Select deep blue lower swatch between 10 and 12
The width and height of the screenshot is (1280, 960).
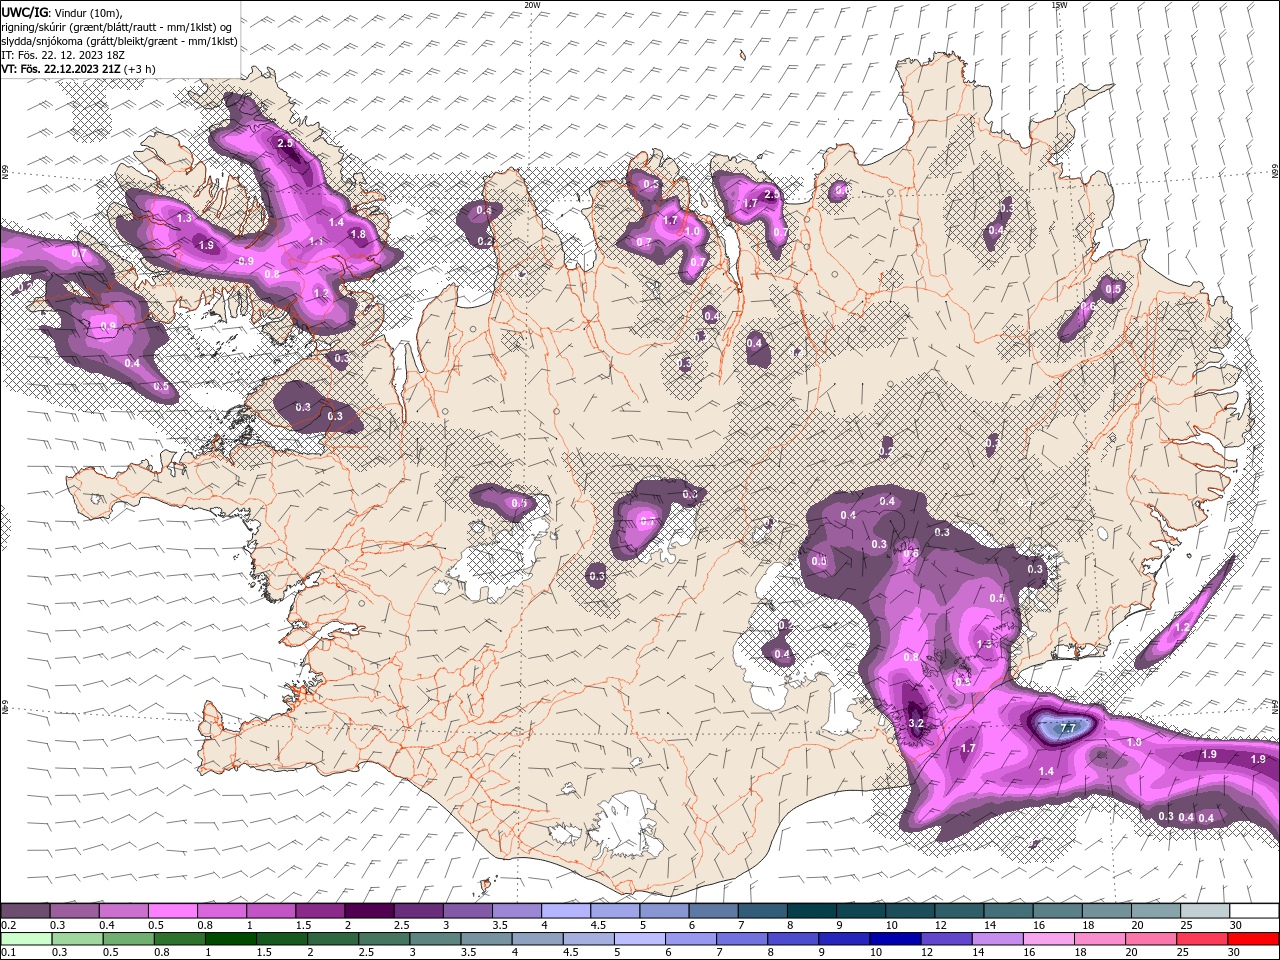pyautogui.click(x=895, y=939)
